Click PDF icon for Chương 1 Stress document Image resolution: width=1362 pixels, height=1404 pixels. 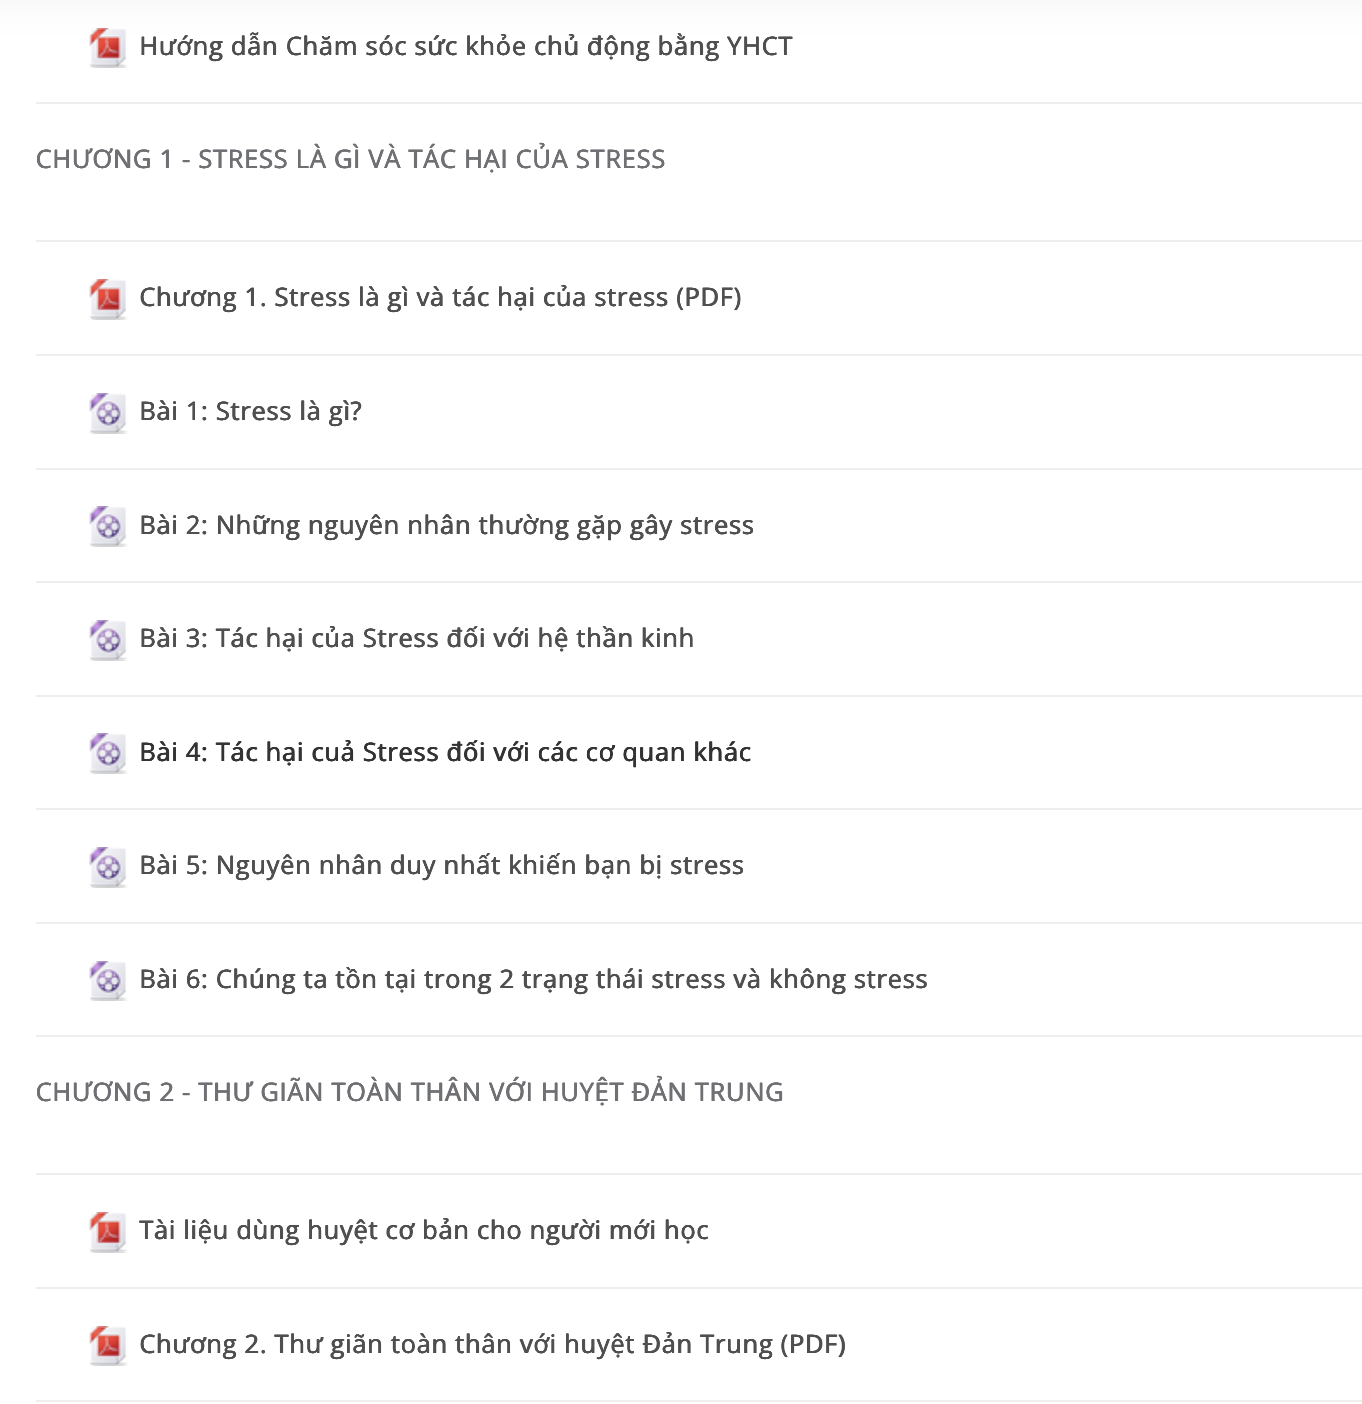tap(107, 298)
